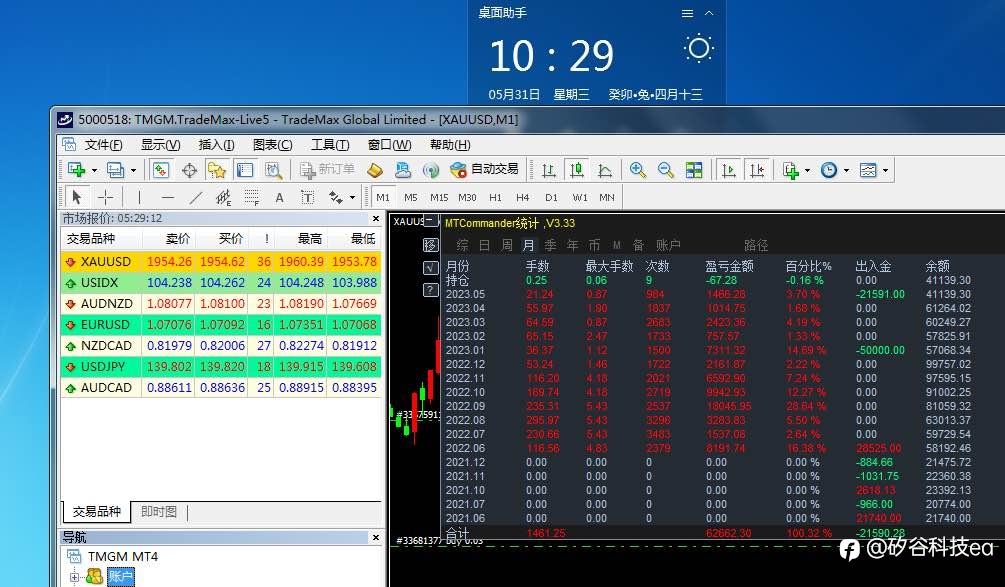Zoom out on the chart
The width and height of the screenshot is (1005, 587).
666,170
